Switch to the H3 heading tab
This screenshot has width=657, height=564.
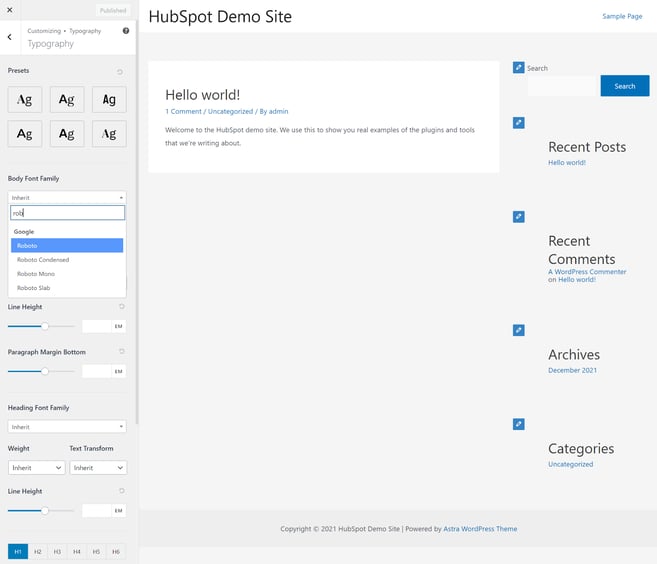(57, 551)
